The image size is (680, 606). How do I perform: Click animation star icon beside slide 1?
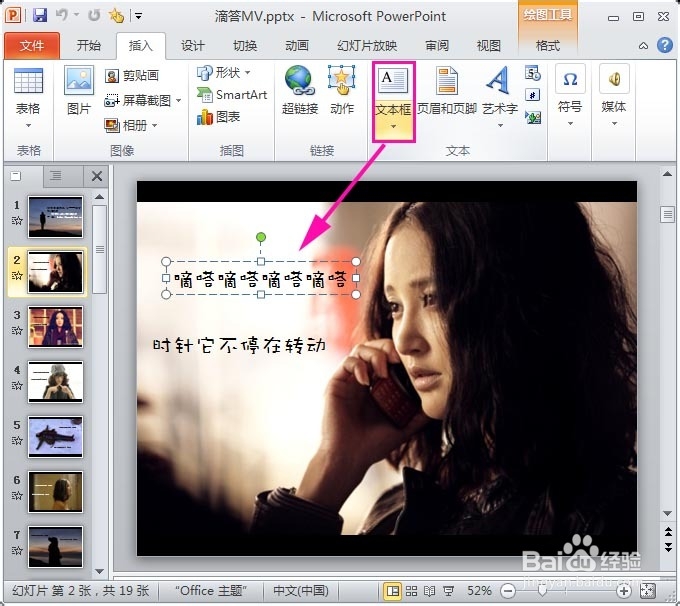(17, 221)
